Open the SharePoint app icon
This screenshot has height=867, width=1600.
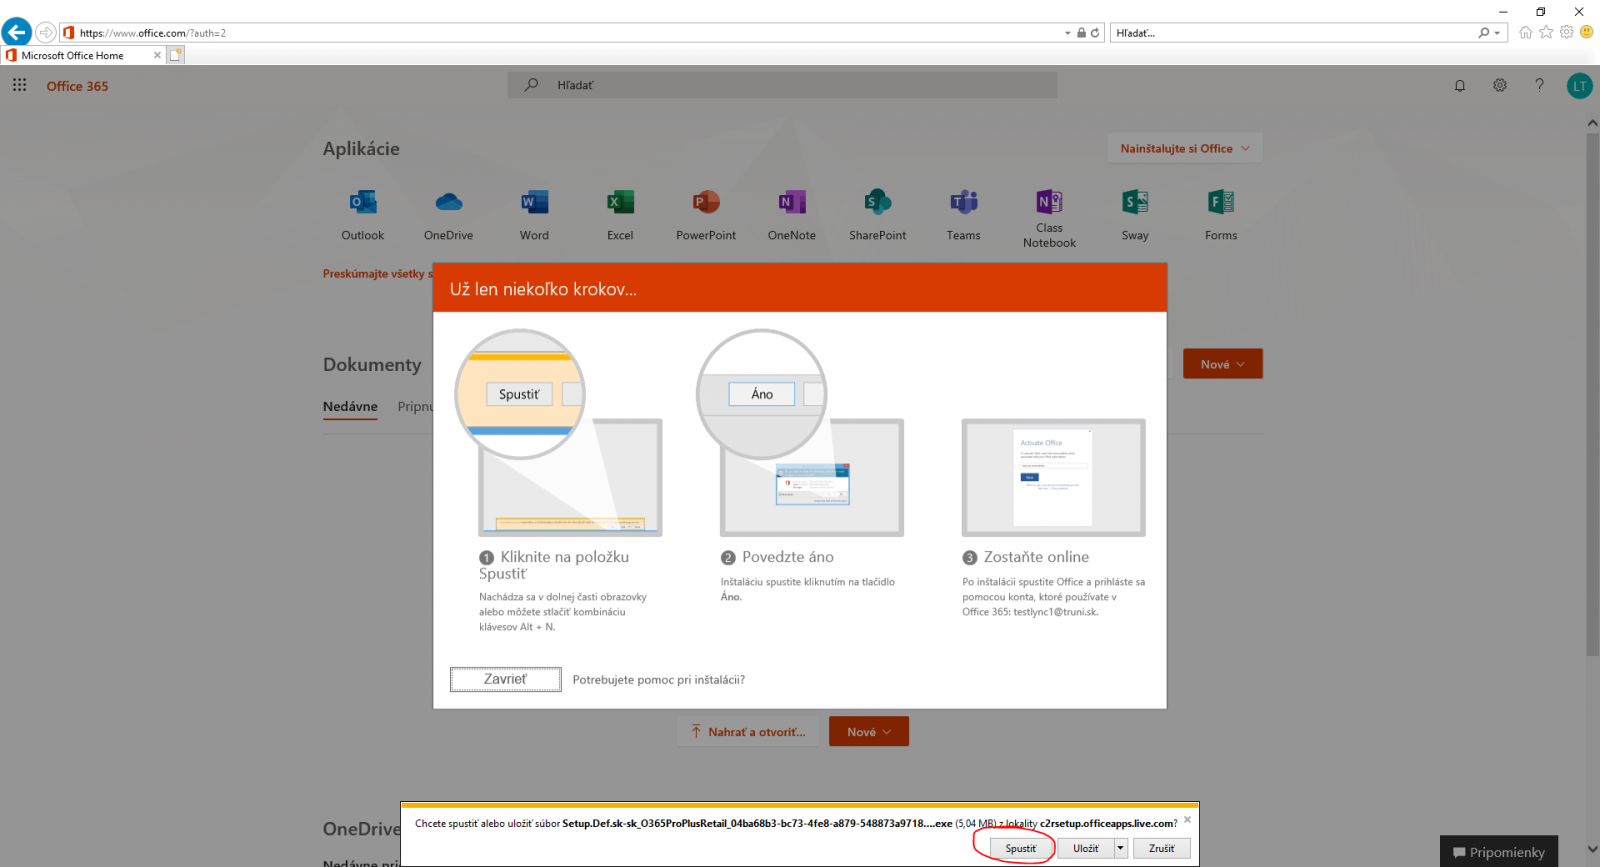[877, 203]
